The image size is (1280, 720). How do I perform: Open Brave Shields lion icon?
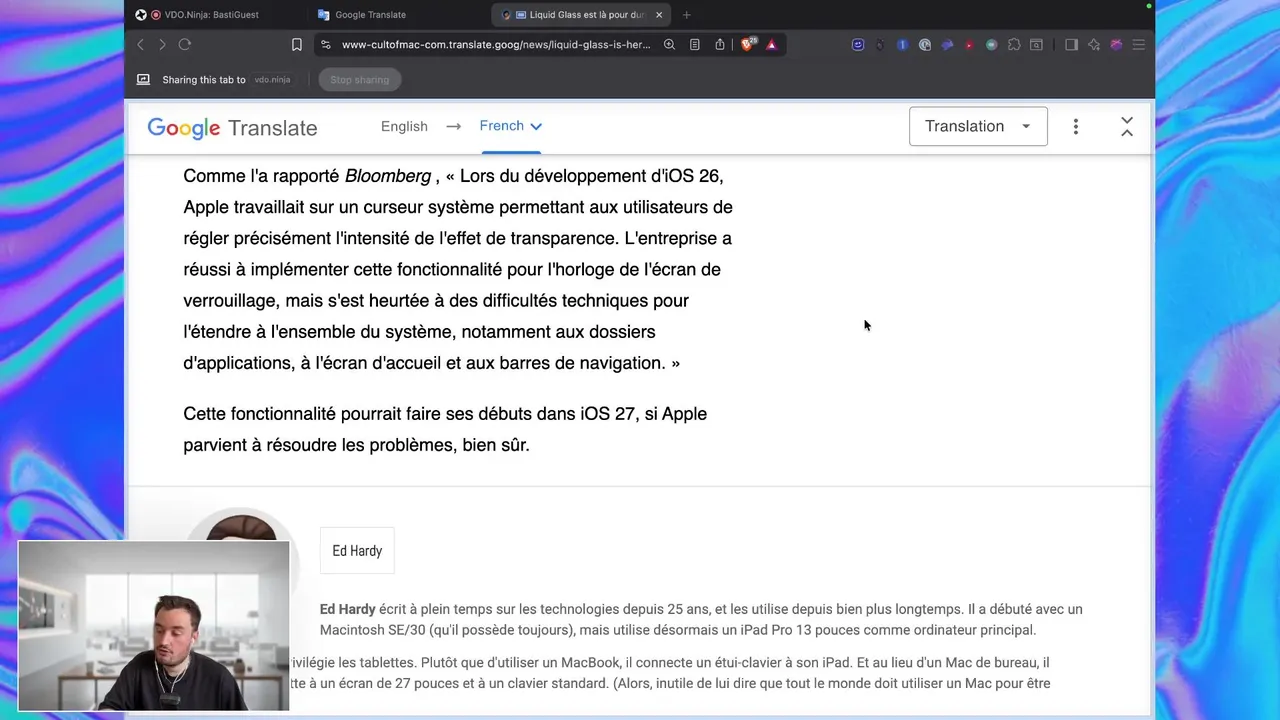(x=747, y=45)
